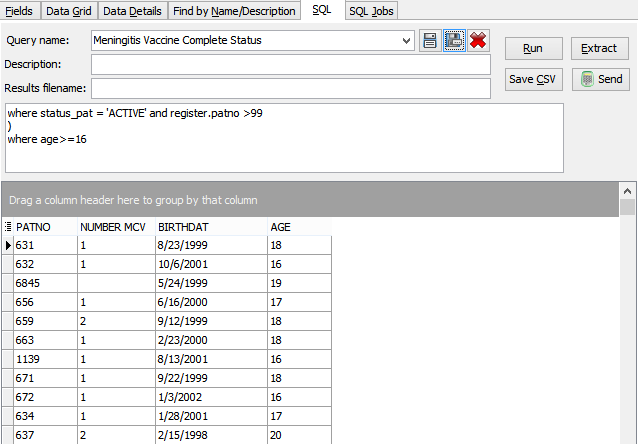Sort by the BIRTHDAT column header
The height and width of the screenshot is (444, 638).
pyautogui.click(x=211, y=227)
